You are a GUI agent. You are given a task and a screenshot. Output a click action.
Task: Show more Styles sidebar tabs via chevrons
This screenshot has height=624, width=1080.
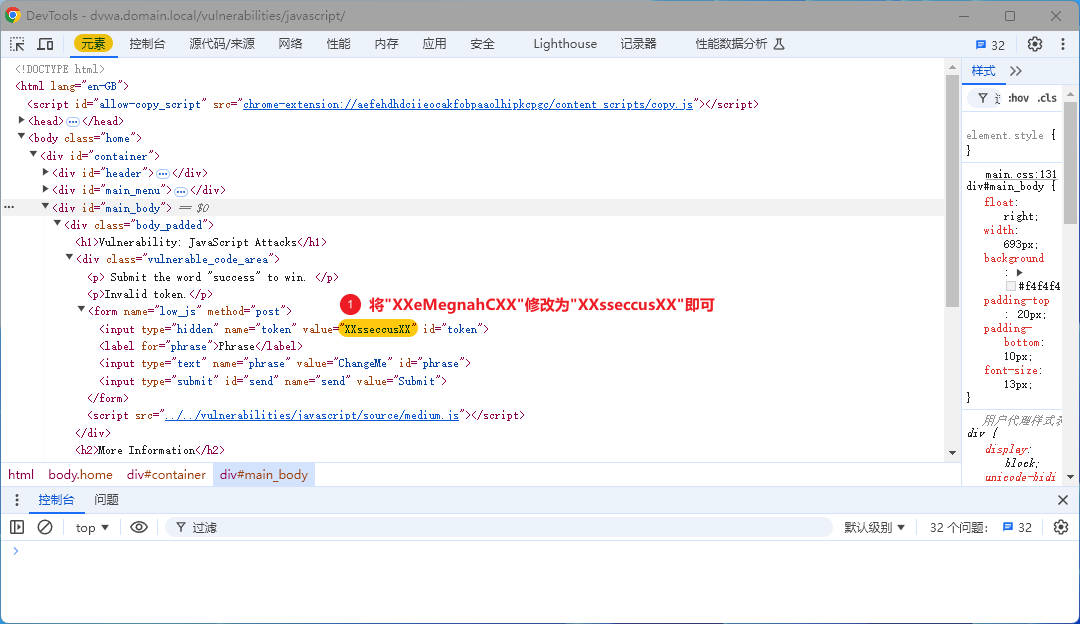click(1016, 71)
